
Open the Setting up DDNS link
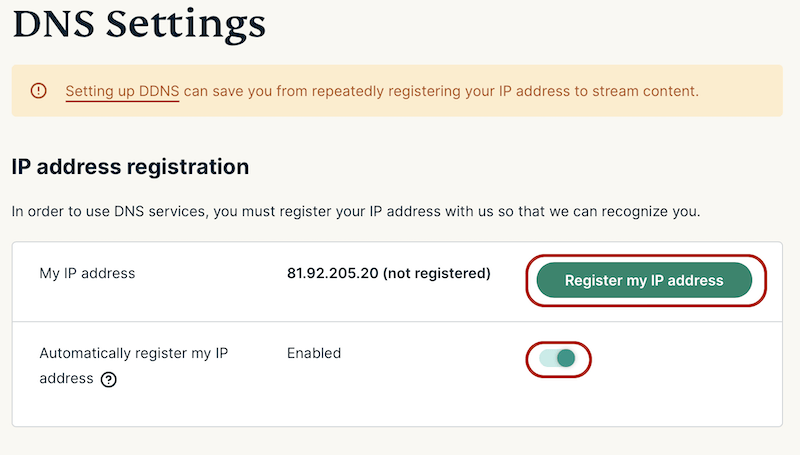122,91
